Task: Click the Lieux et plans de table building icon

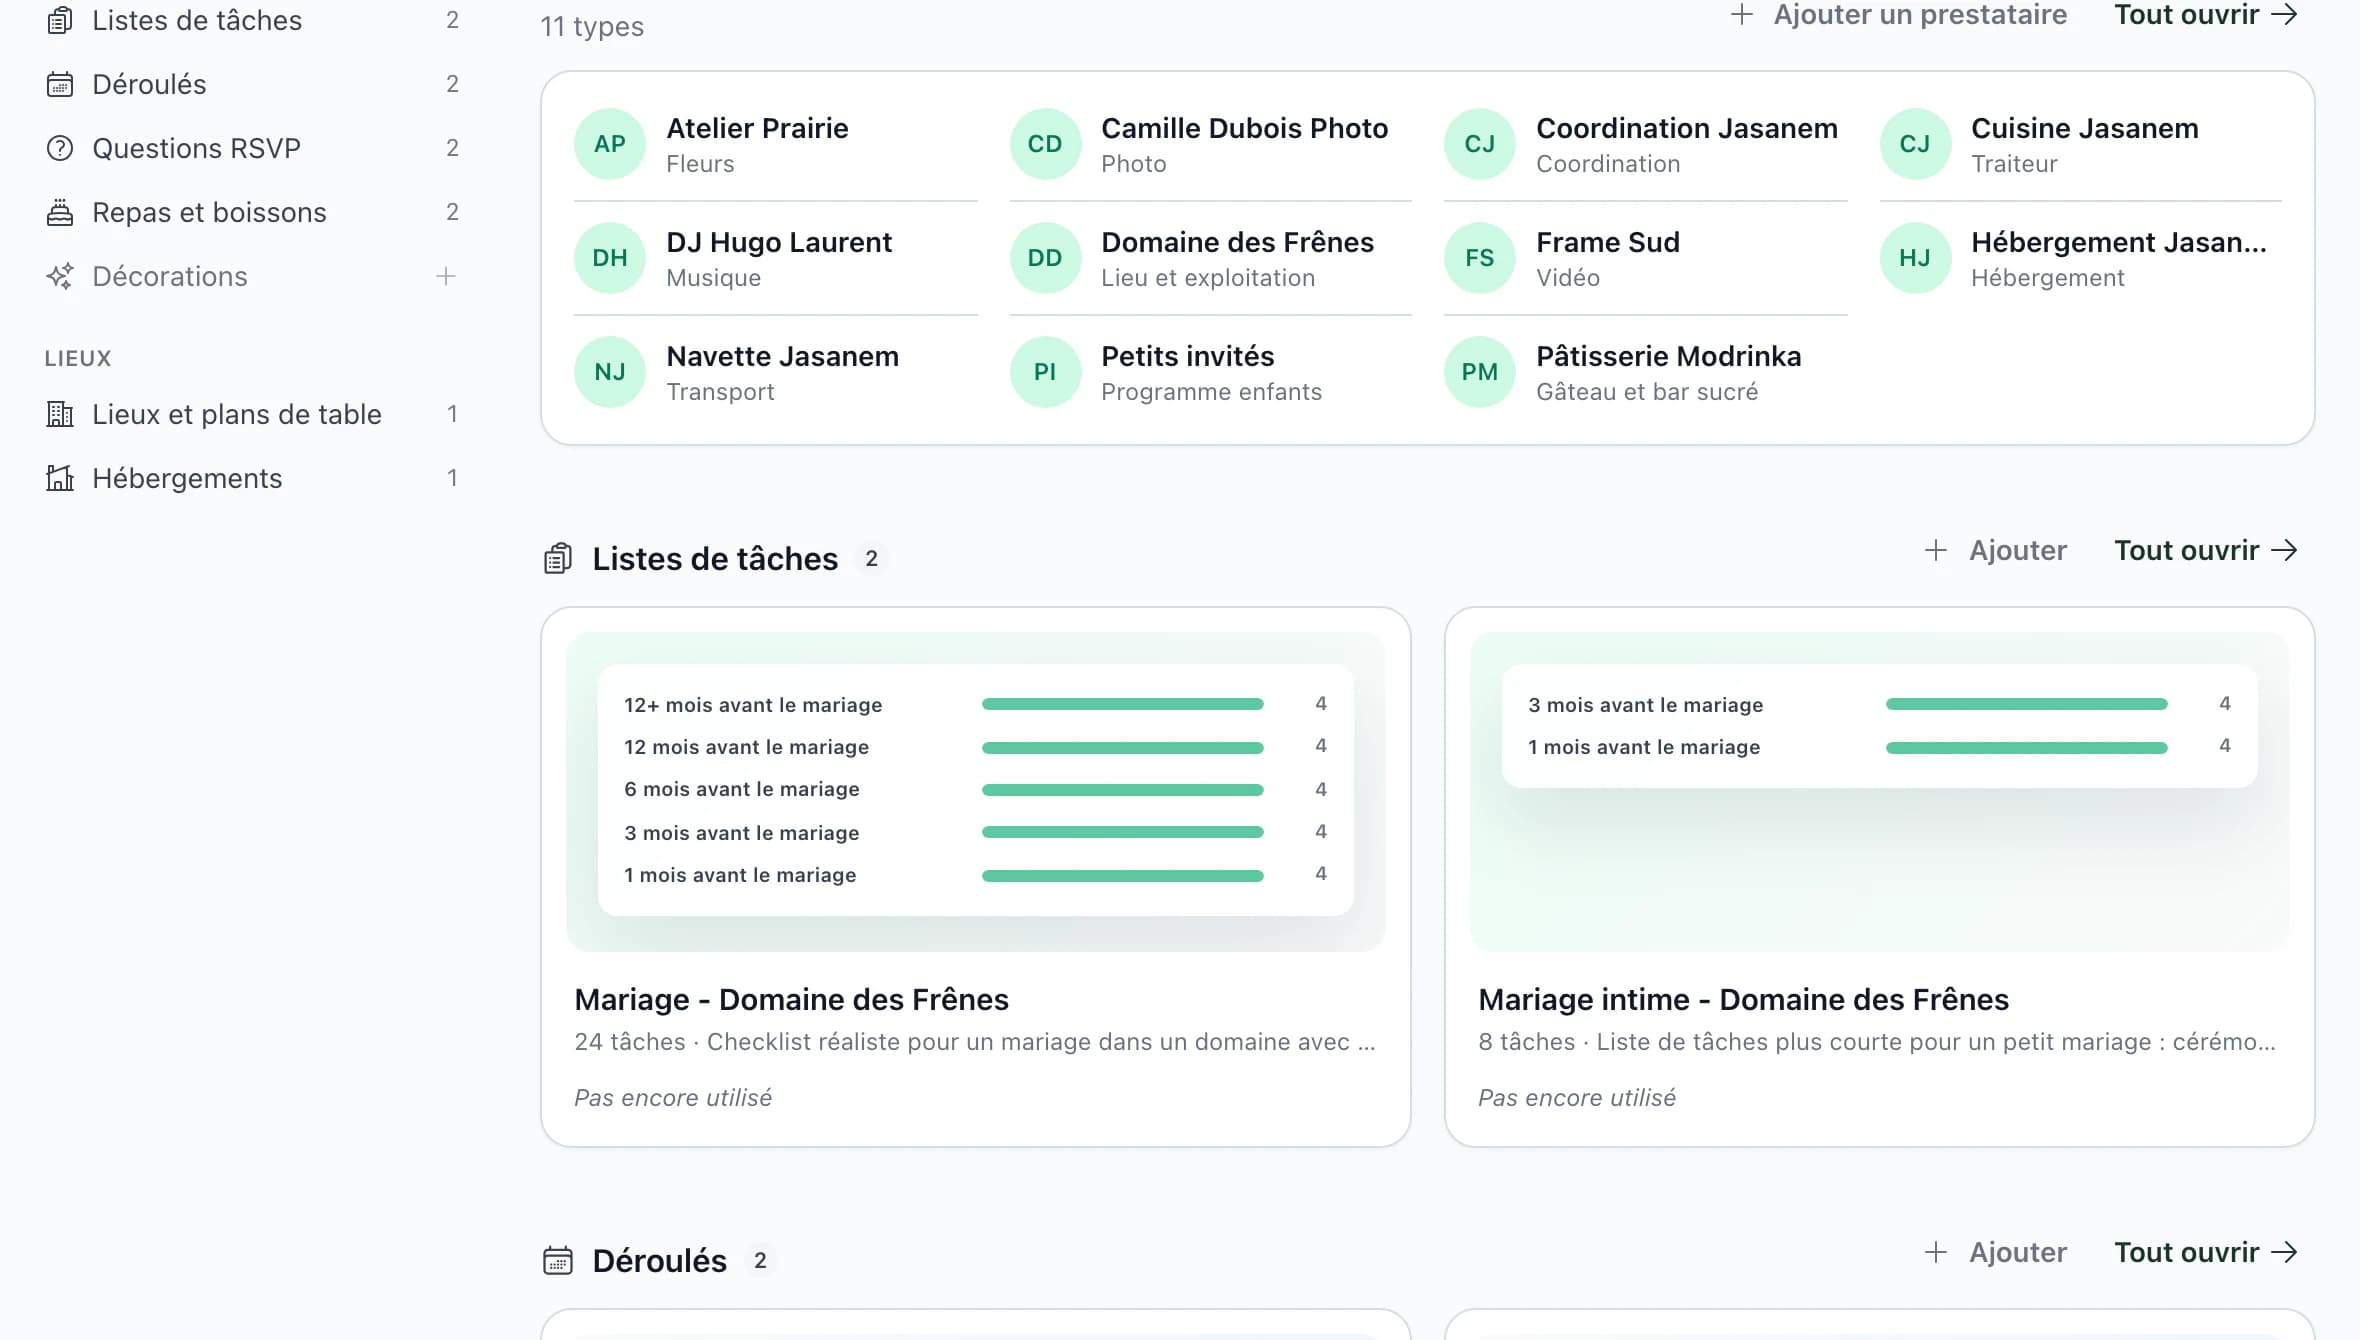Action: (60, 414)
